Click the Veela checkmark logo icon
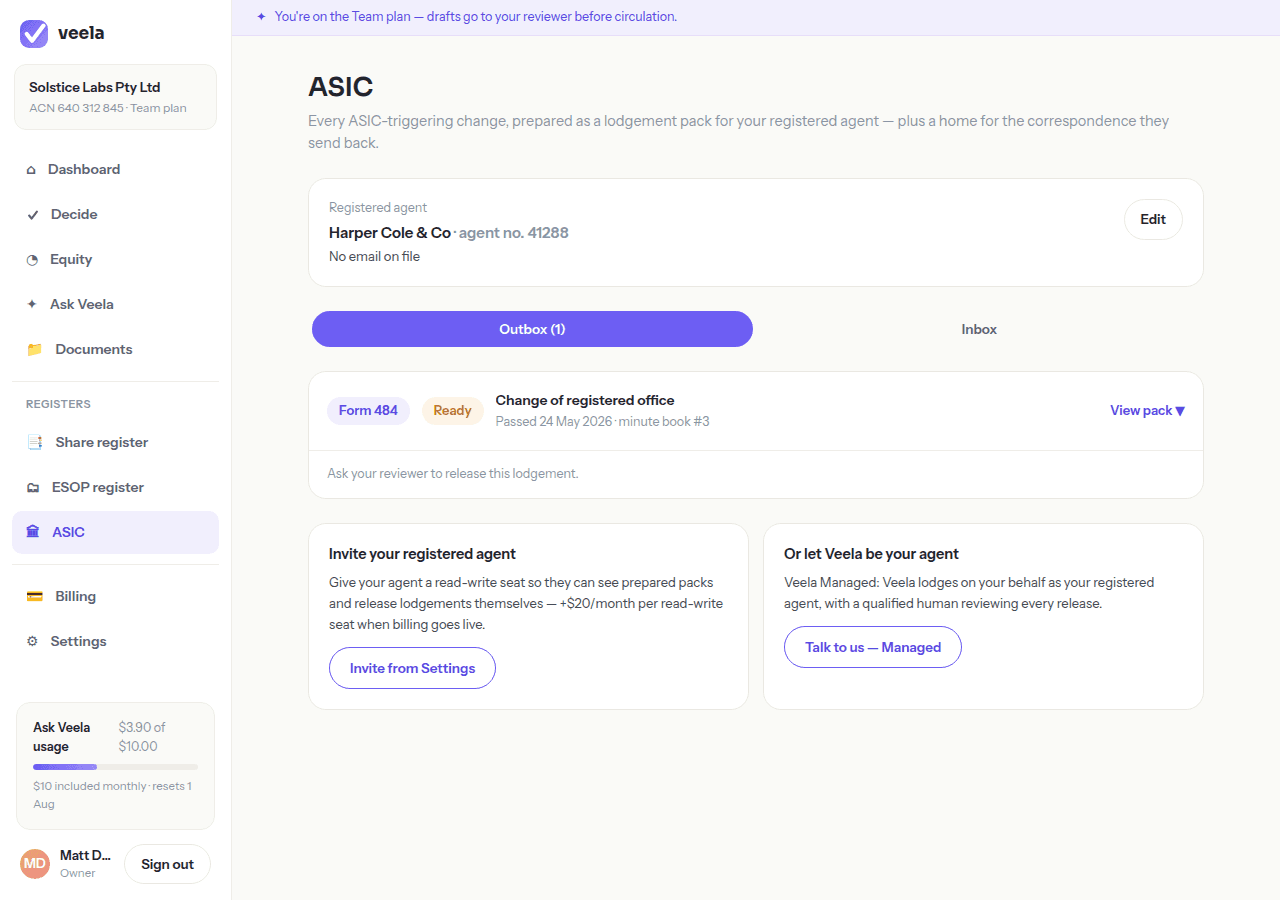The width and height of the screenshot is (1280, 900). pyautogui.click(x=34, y=33)
